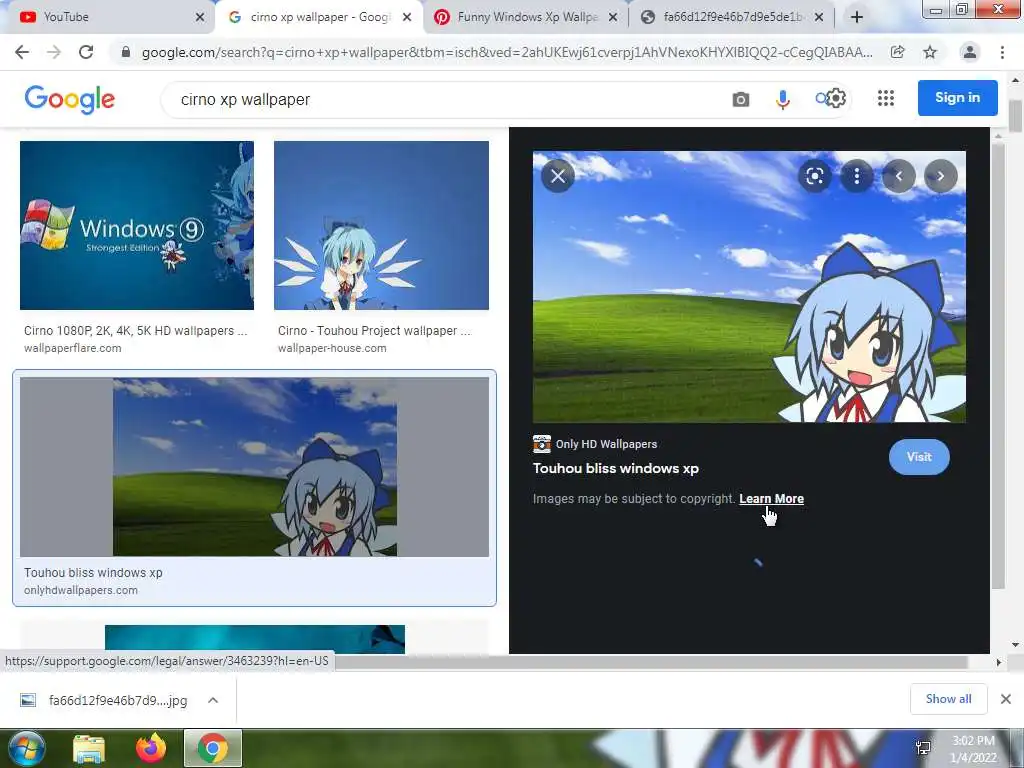1024x768 pixels.
Task: Click the Google logo
Action: [x=69, y=99]
